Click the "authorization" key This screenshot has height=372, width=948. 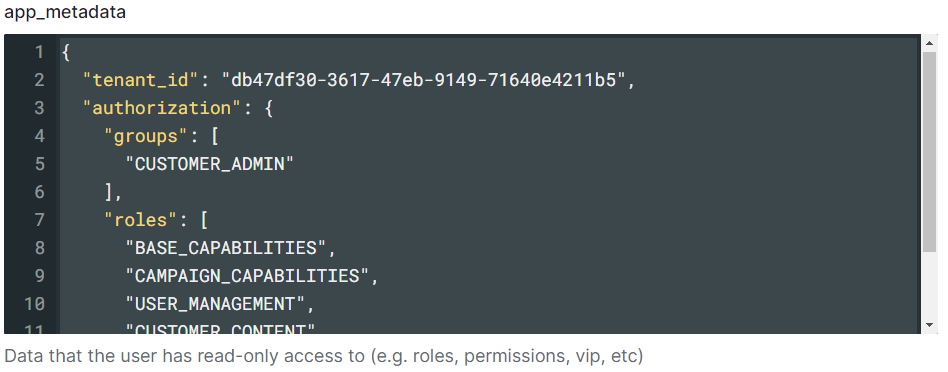(163, 108)
